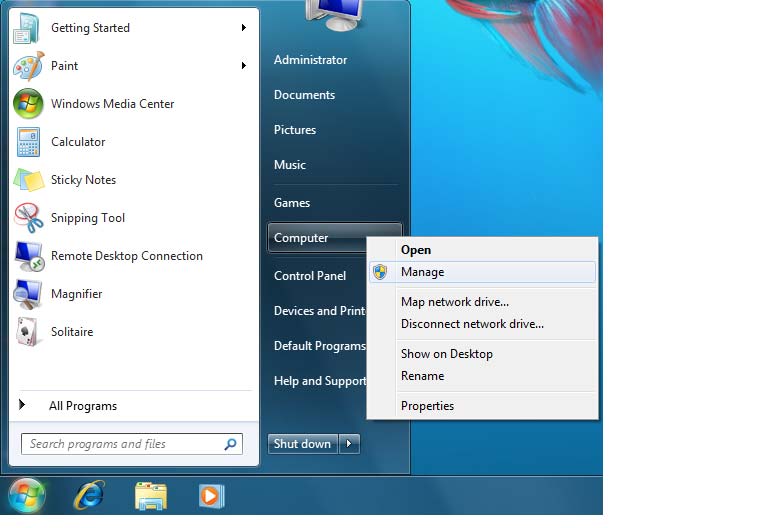Viewport: 768px width, 528px height.
Task: Open Help and Support
Action: point(319,381)
